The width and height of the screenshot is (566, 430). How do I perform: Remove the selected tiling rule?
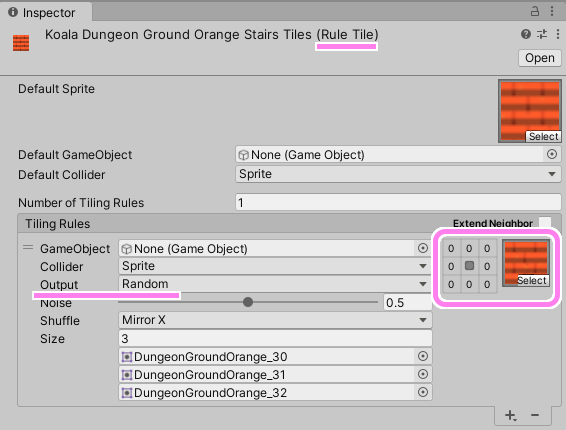tap(535, 415)
